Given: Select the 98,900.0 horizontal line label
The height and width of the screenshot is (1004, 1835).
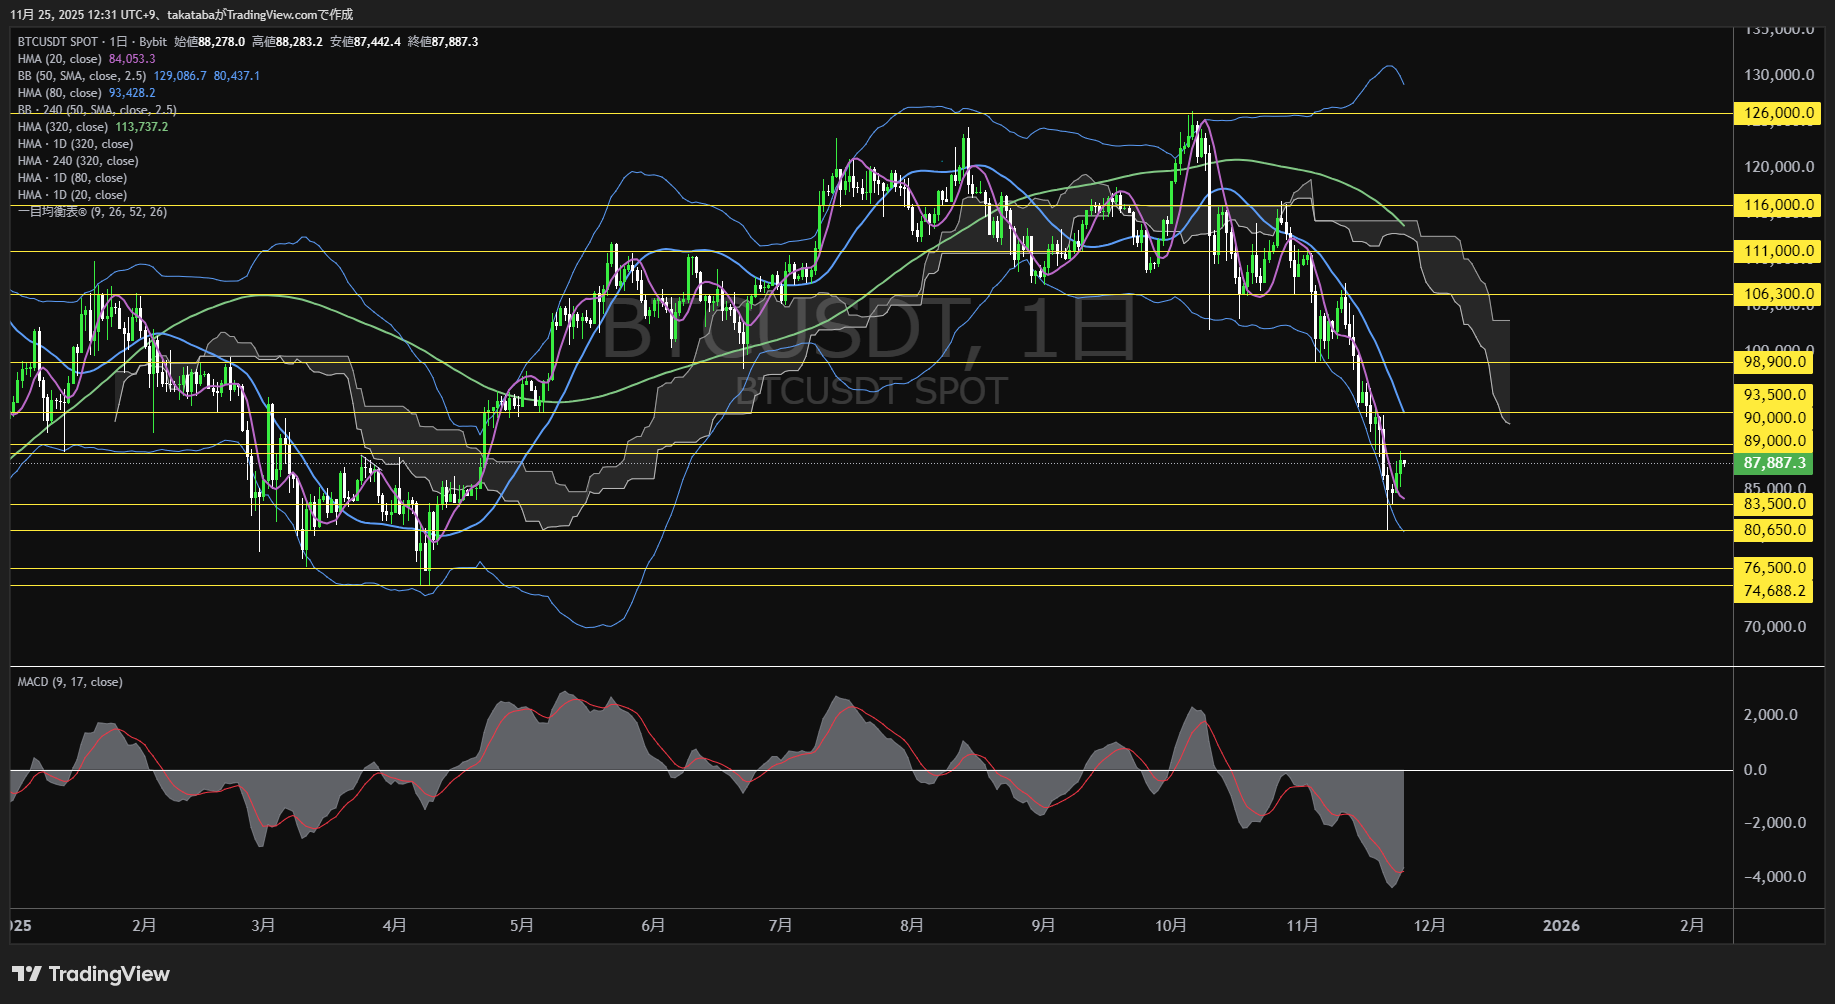Looking at the screenshot, I should pyautogui.click(x=1774, y=362).
